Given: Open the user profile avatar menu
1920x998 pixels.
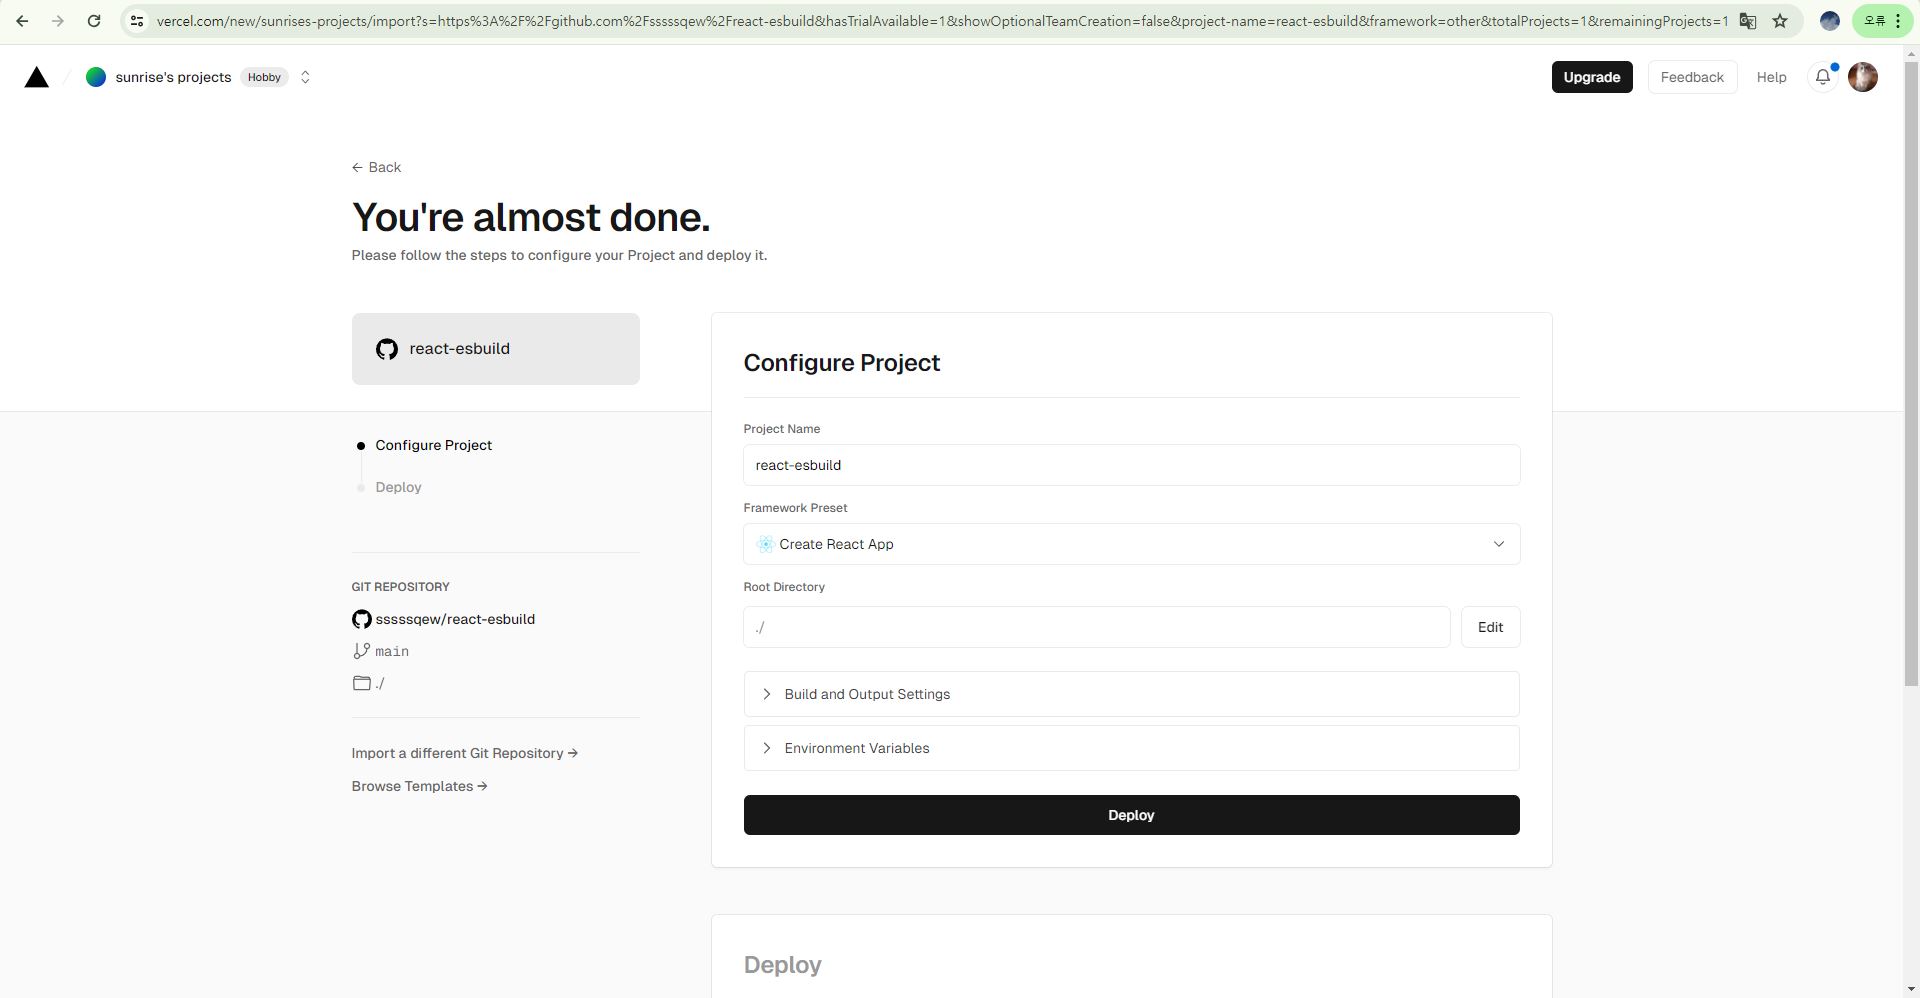Looking at the screenshot, I should [x=1862, y=77].
